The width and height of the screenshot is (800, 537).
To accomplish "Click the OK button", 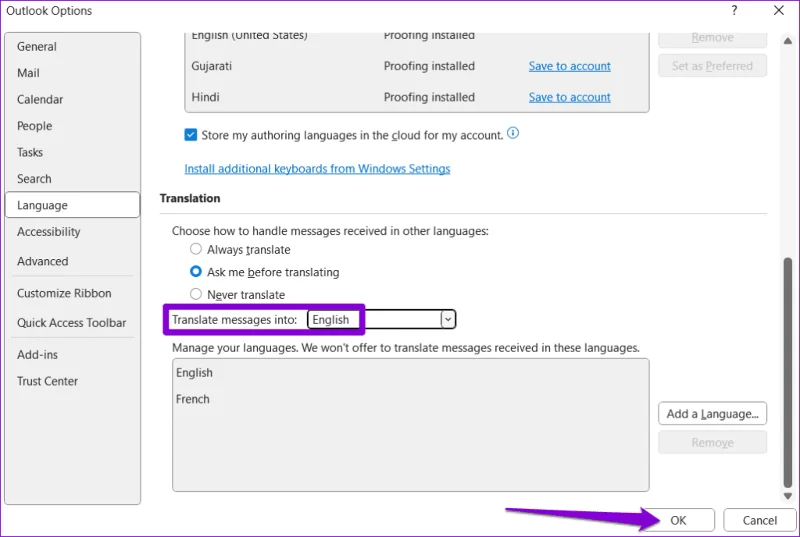I will 678,520.
